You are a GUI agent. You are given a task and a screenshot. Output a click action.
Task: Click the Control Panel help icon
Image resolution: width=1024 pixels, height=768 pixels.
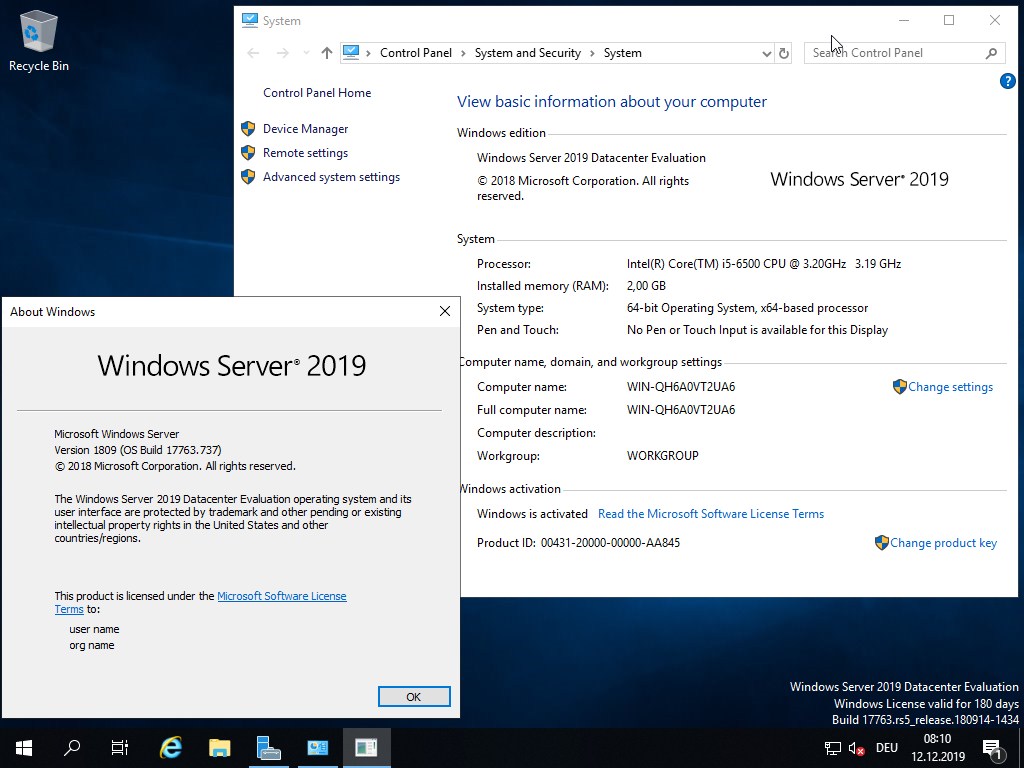pos(1008,81)
